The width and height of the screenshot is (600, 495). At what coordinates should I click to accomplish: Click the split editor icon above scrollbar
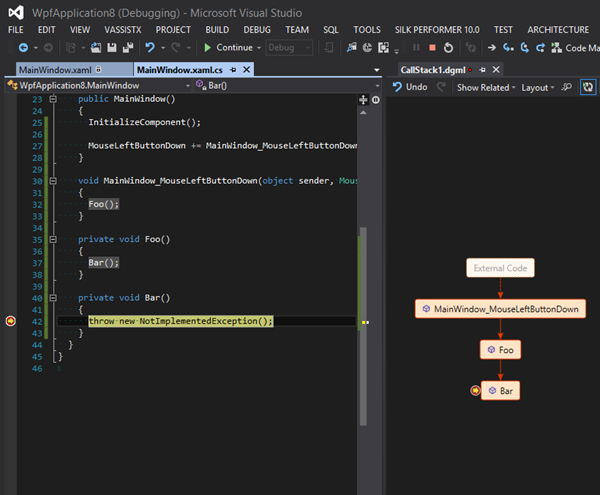[x=363, y=100]
